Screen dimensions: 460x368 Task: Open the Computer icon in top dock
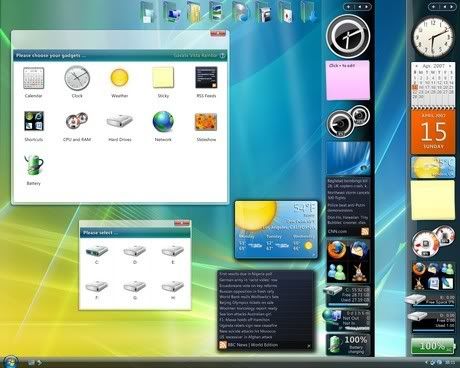pos(172,13)
